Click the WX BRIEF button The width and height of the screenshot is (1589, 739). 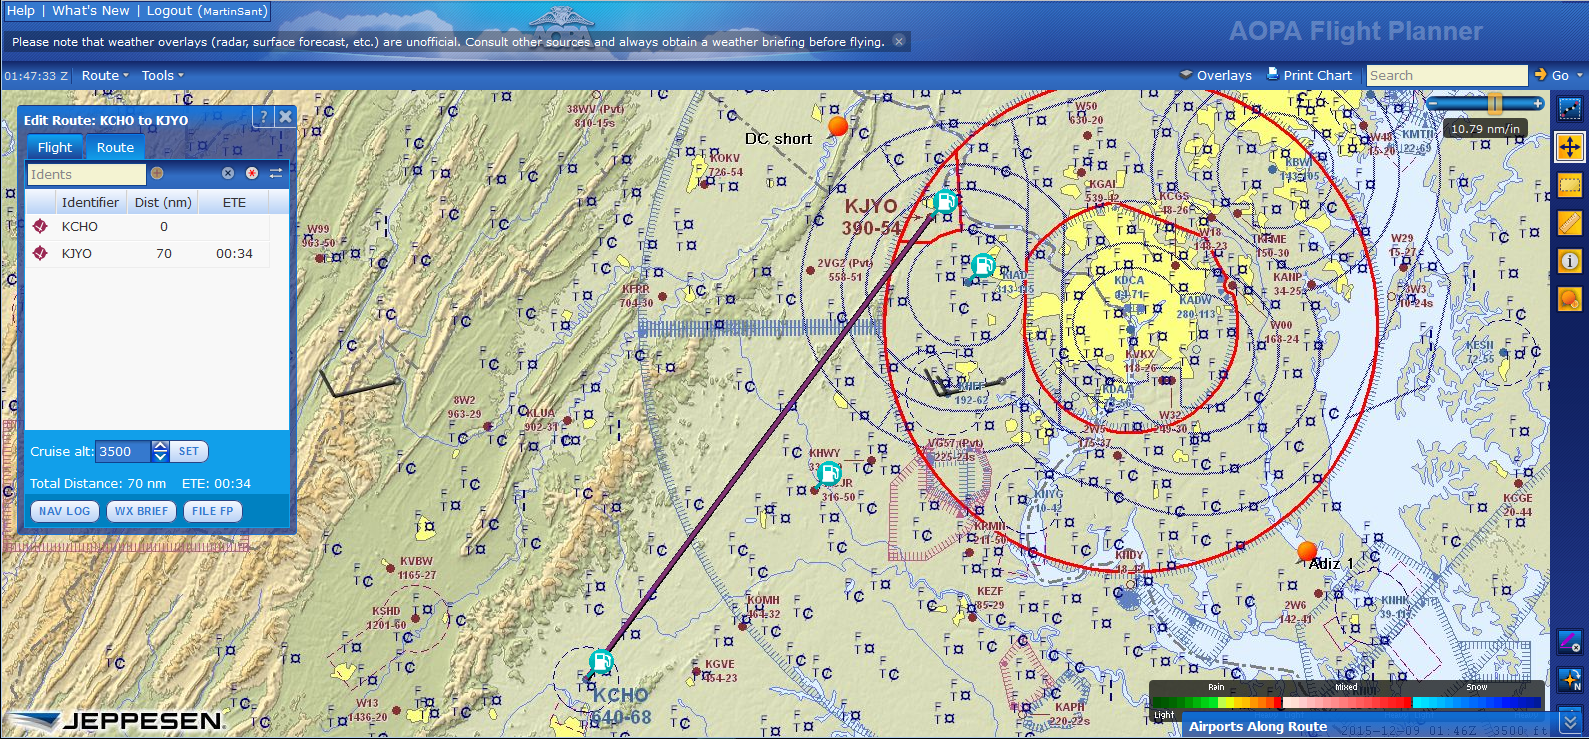(141, 511)
